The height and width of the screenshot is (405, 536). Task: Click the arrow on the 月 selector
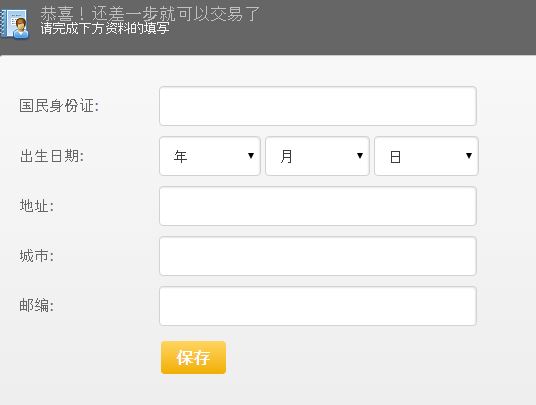(360, 156)
